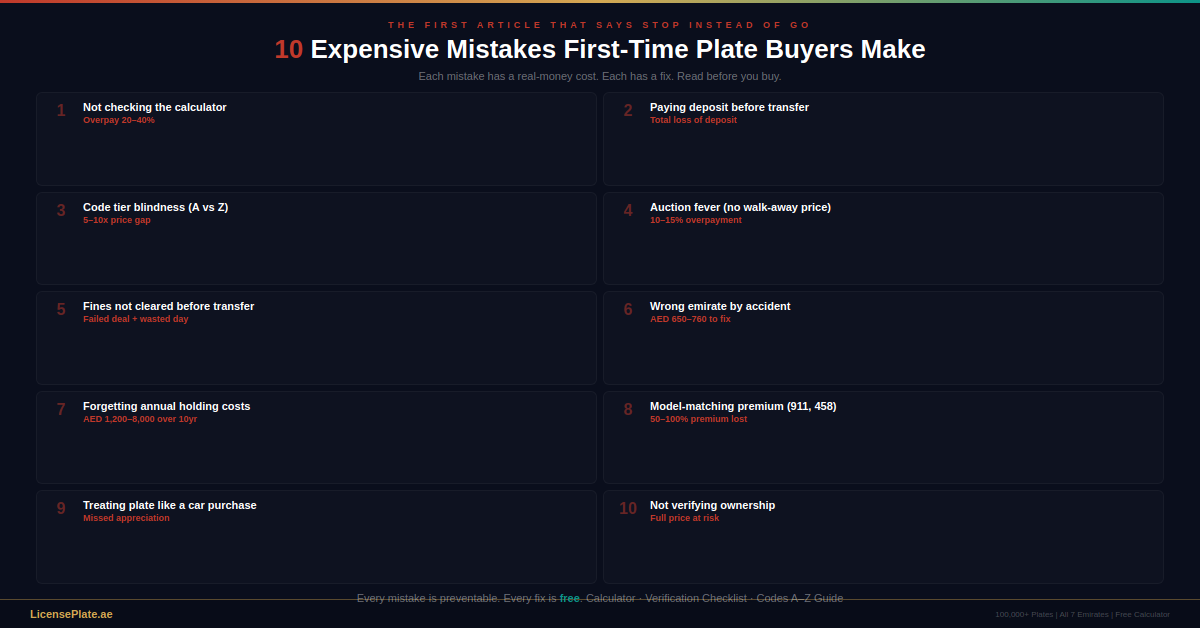This screenshot has height=628, width=1200.
Task: Select the number 5 badge marker
Action: (59, 309)
